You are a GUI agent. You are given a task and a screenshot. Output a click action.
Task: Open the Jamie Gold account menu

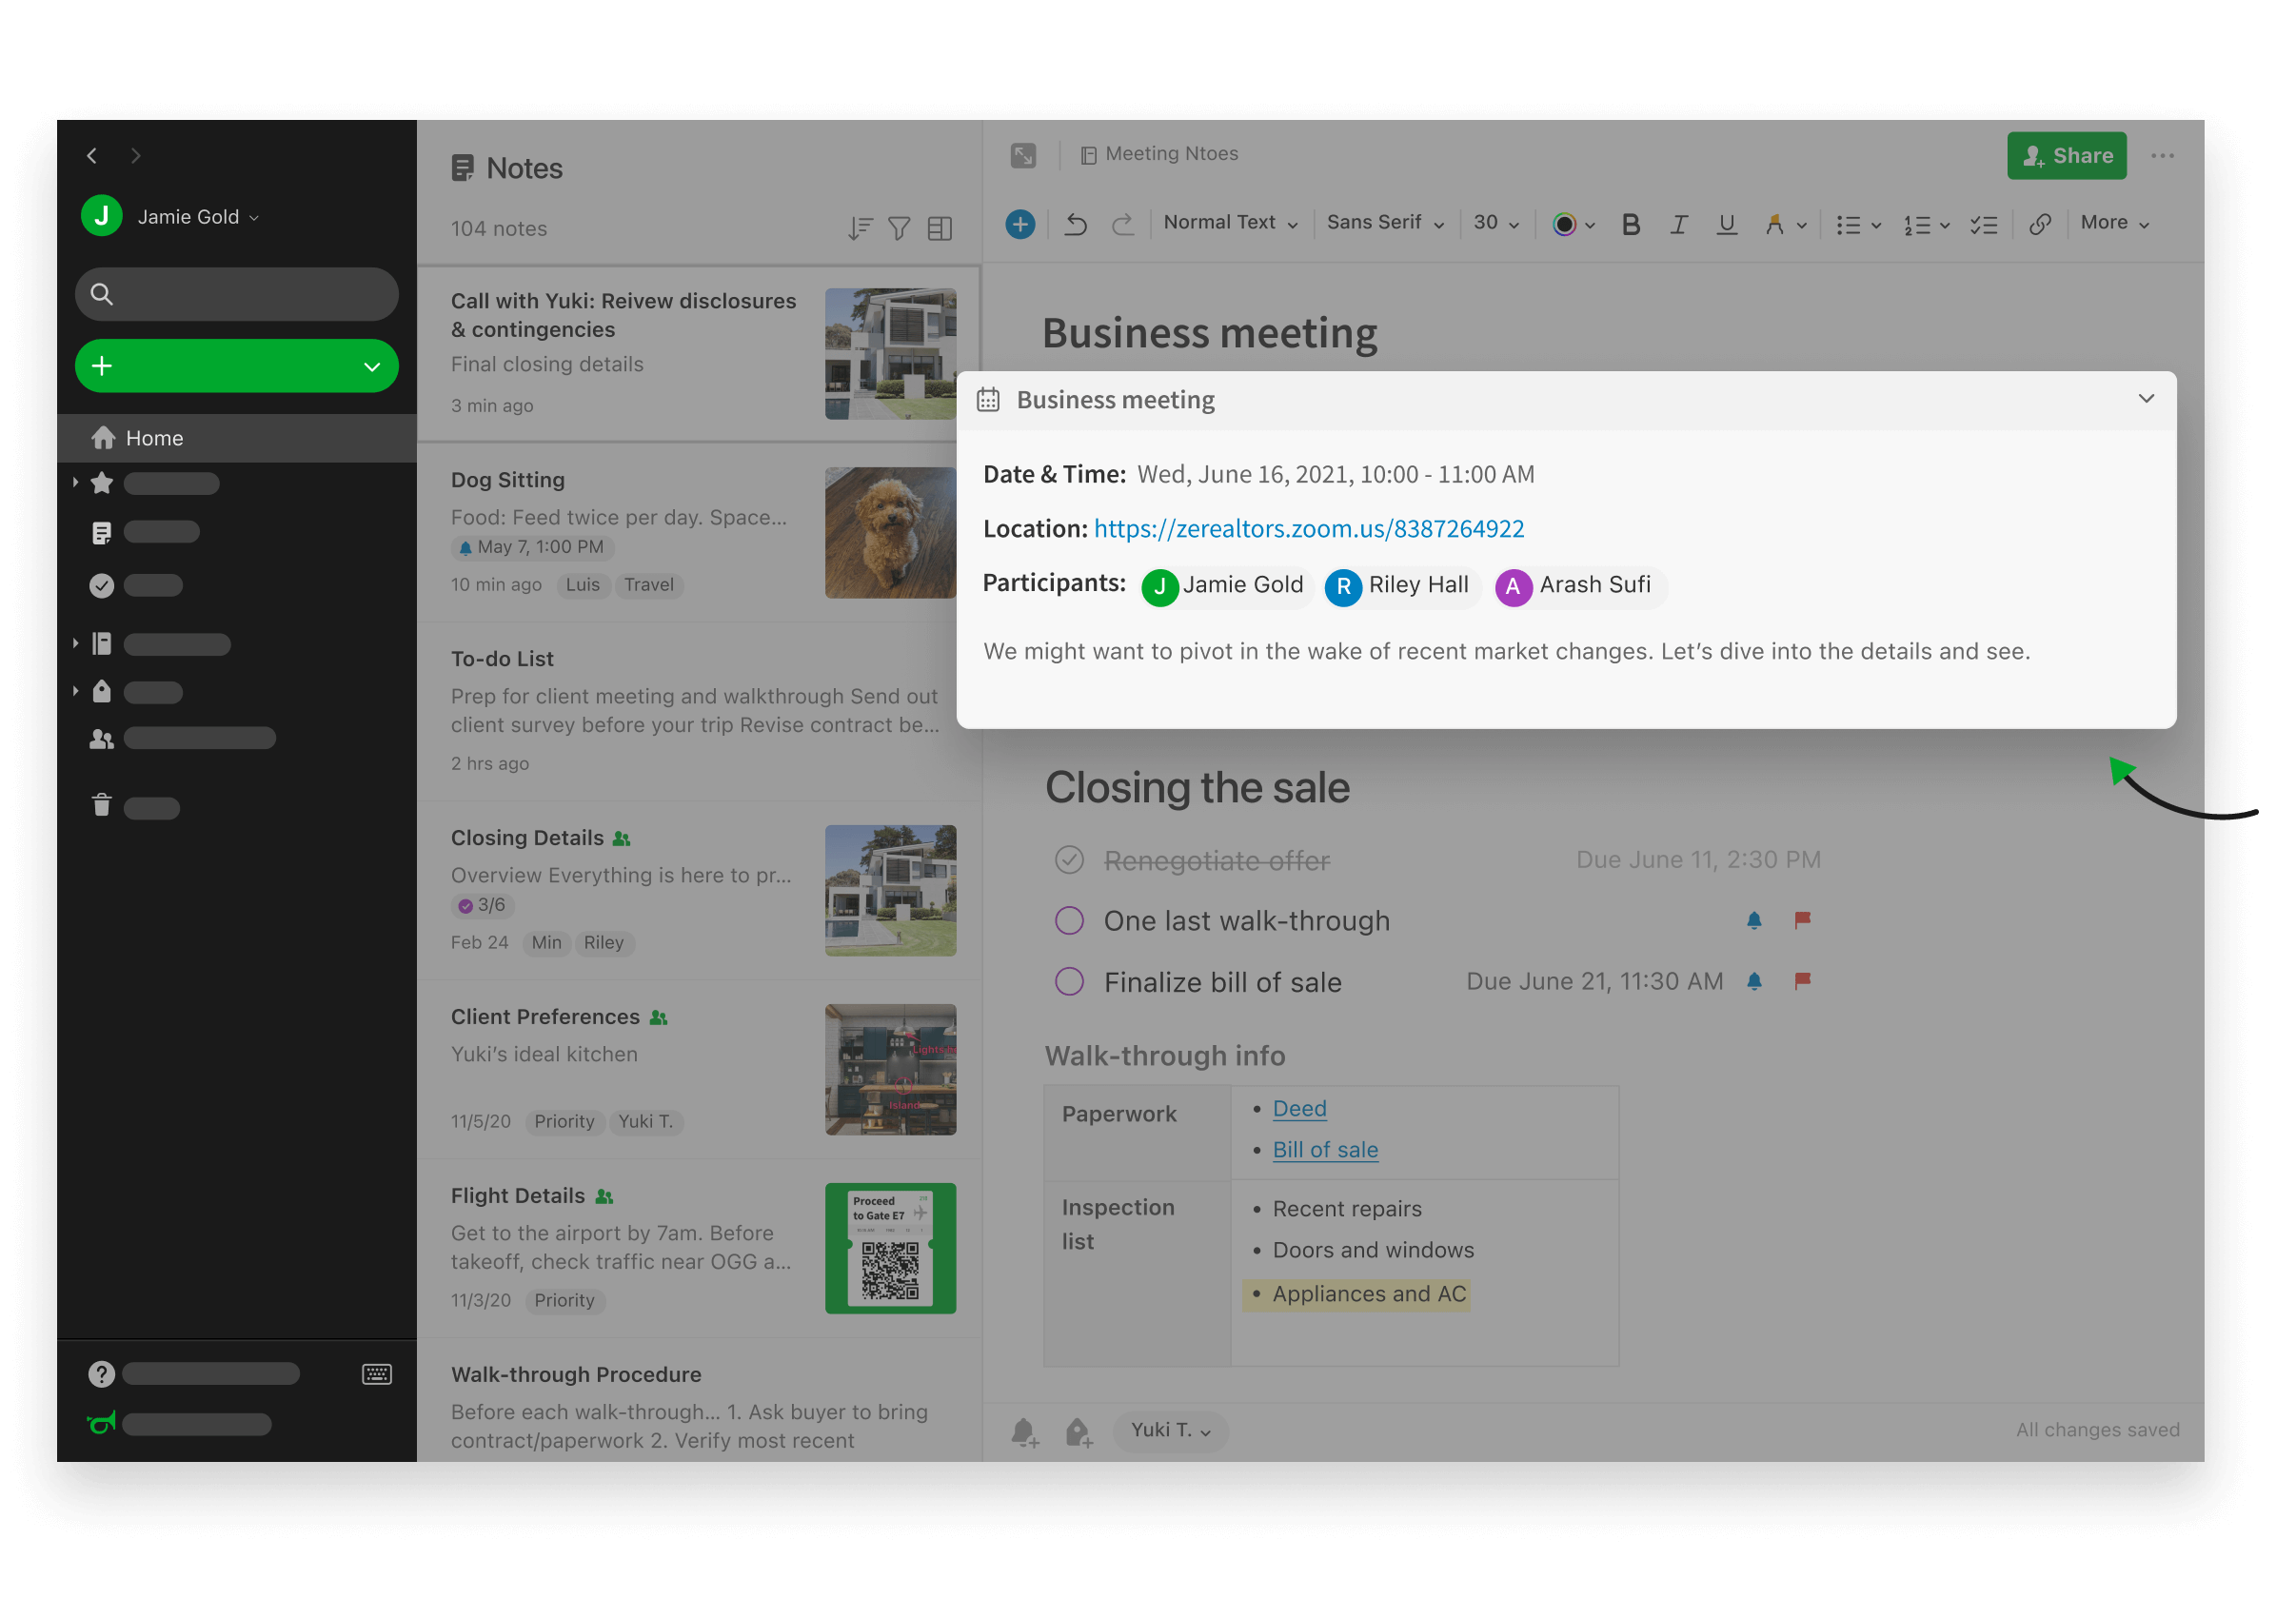170,216
